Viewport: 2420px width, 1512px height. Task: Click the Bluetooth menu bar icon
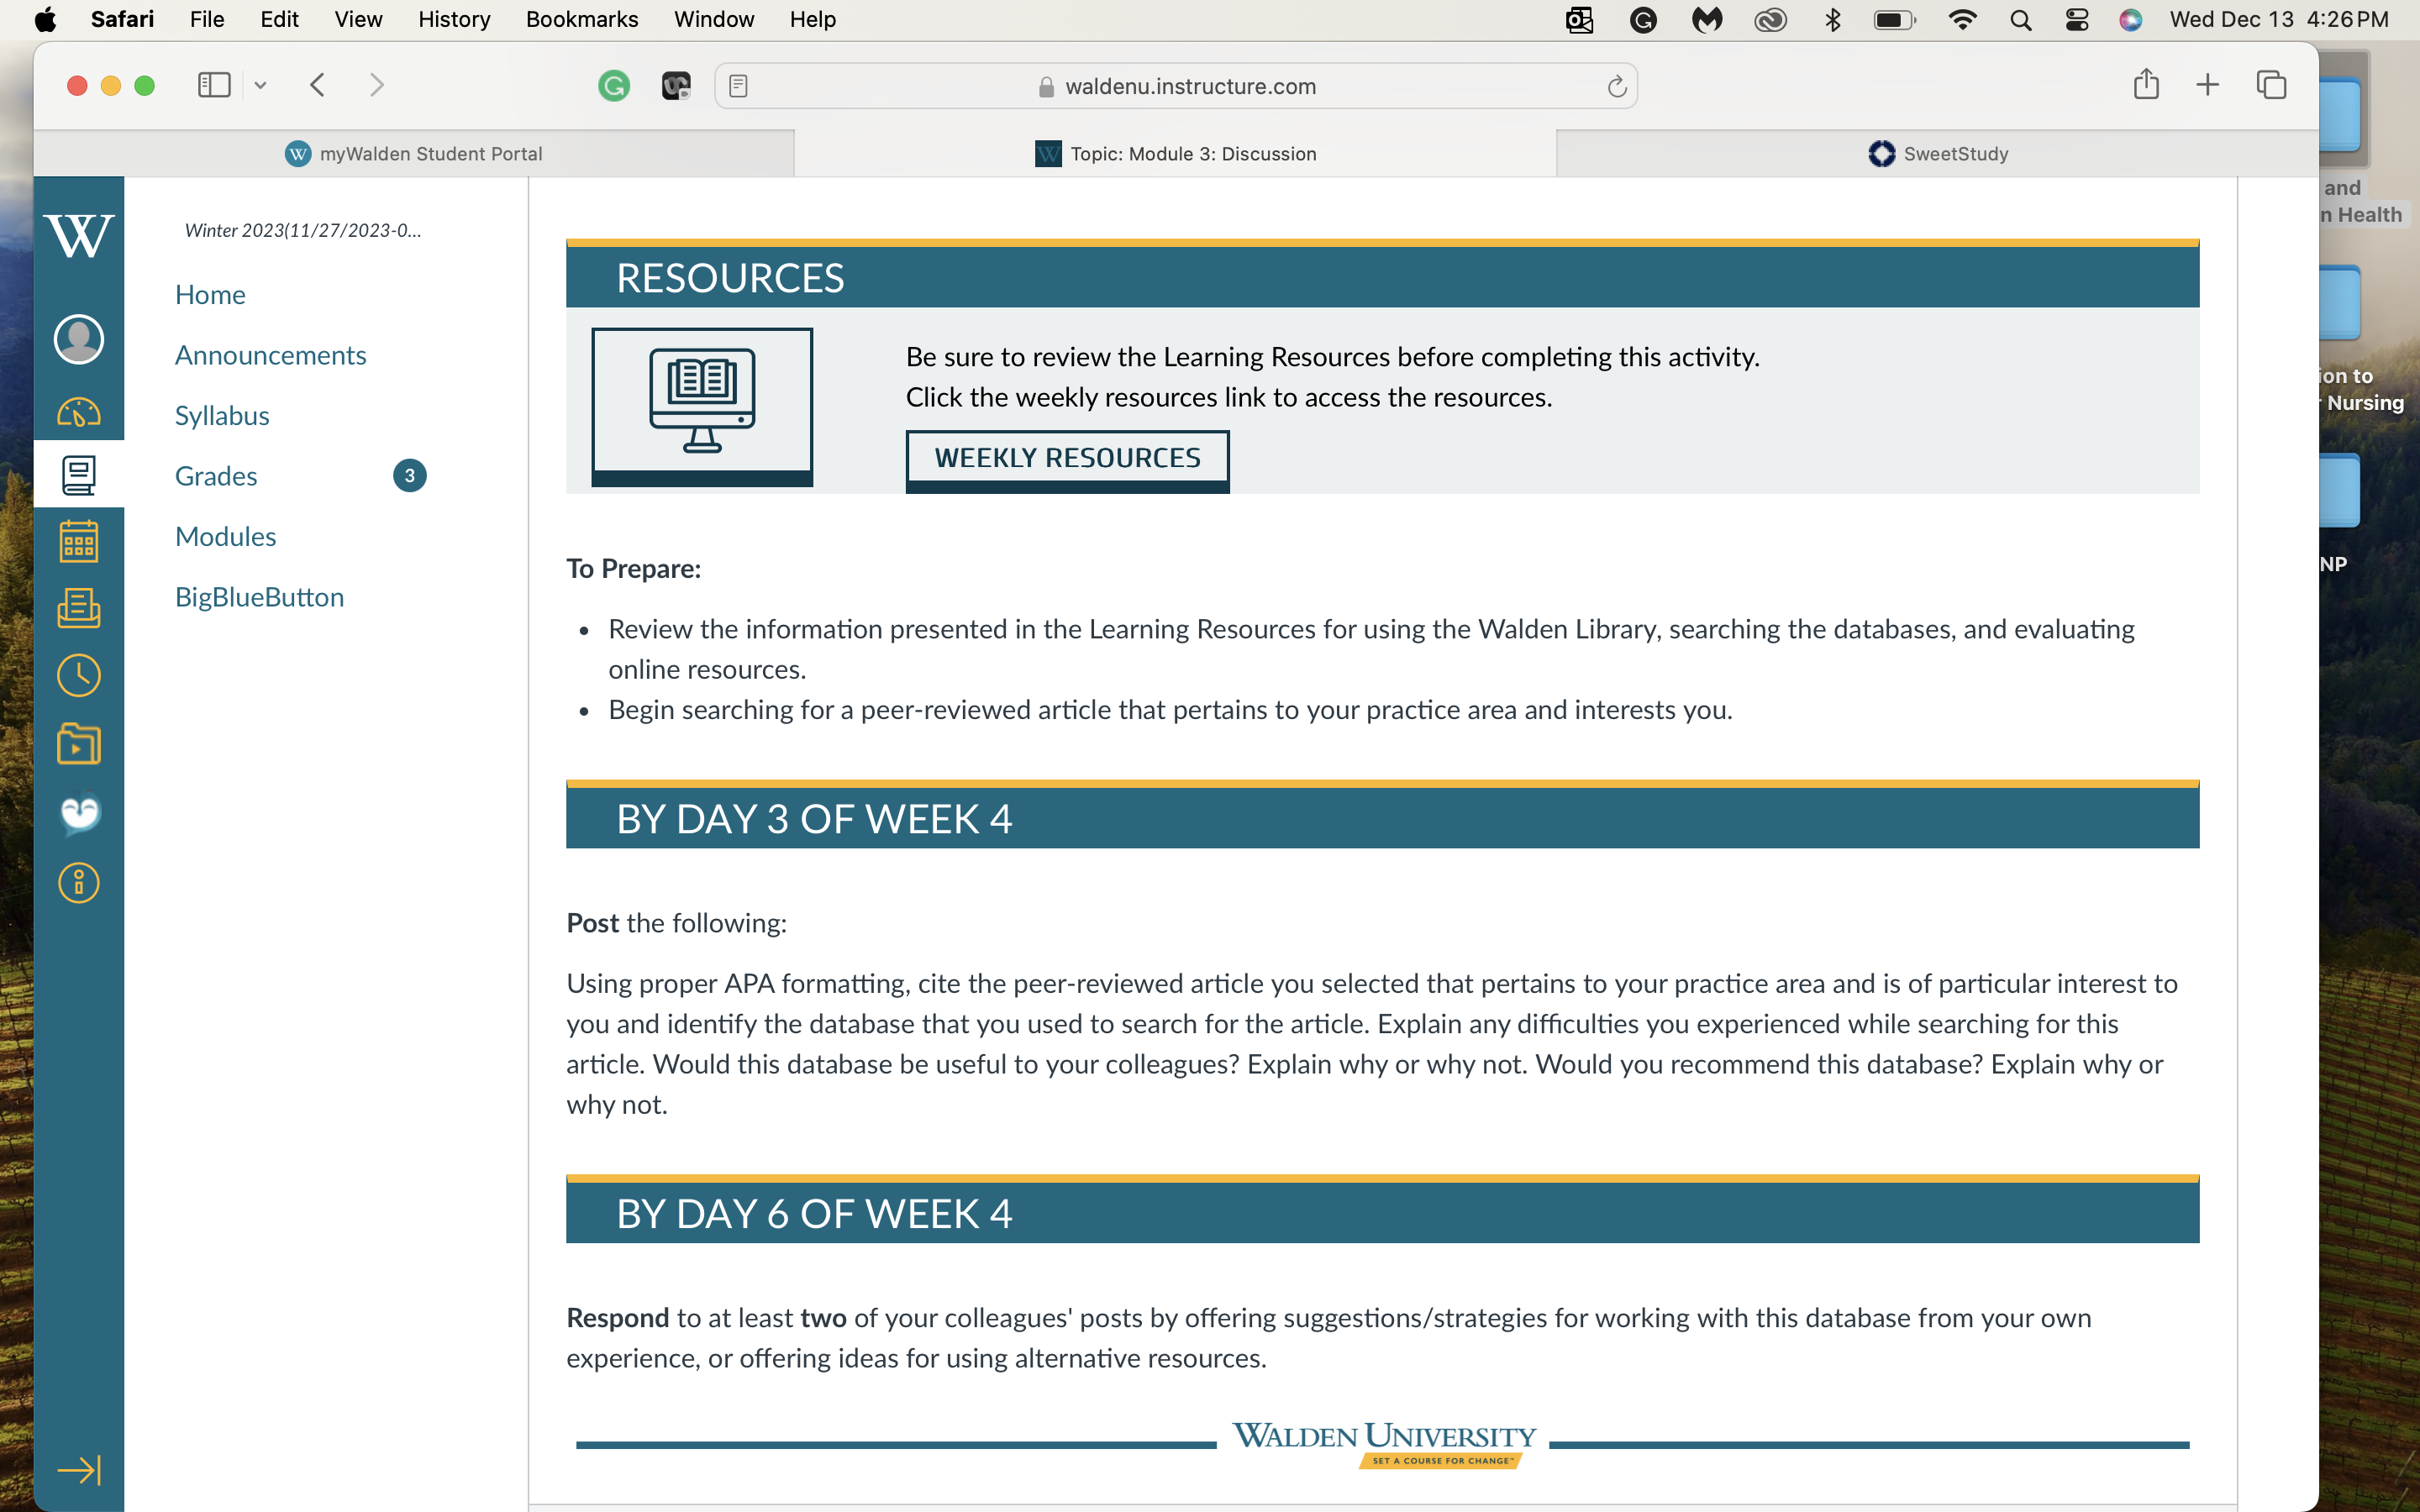coord(1832,20)
